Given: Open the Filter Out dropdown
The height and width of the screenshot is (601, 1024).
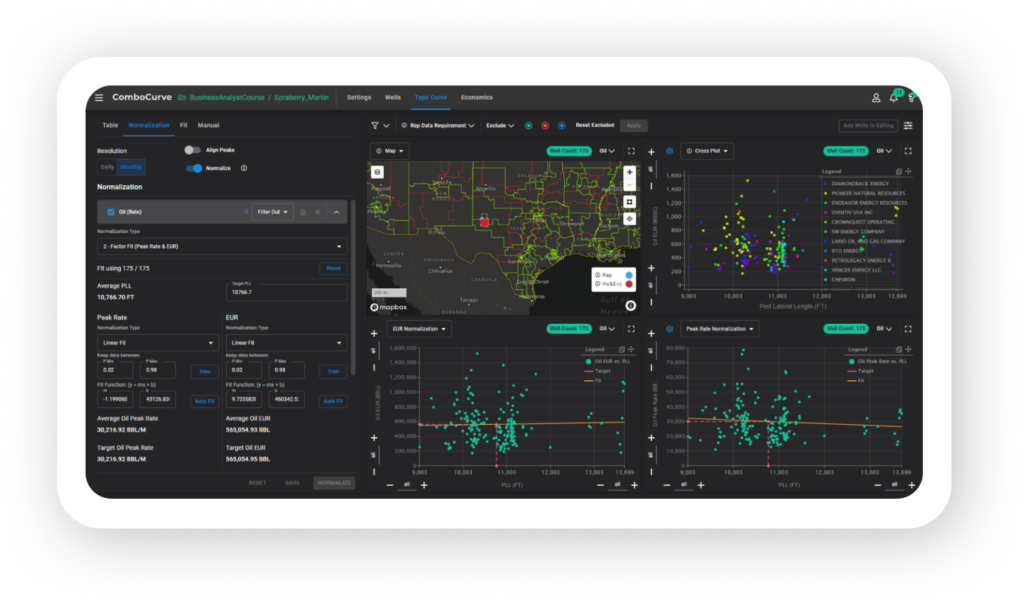Looking at the screenshot, I should (x=272, y=212).
